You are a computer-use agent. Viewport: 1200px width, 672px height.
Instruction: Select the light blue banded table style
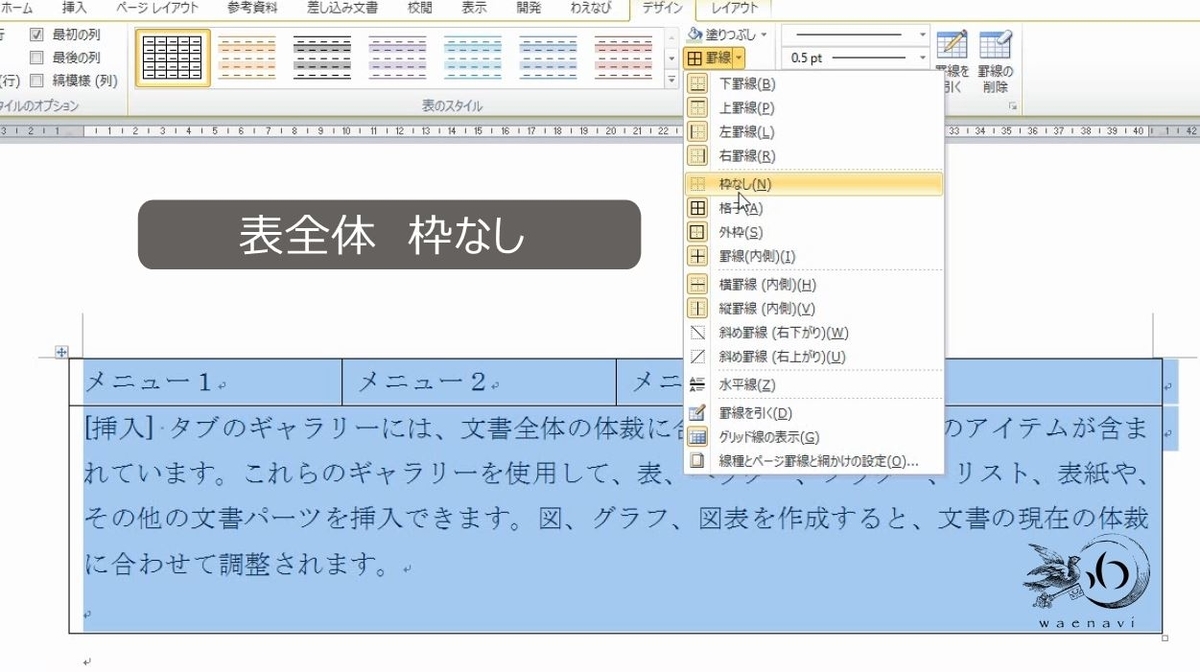click(x=474, y=57)
